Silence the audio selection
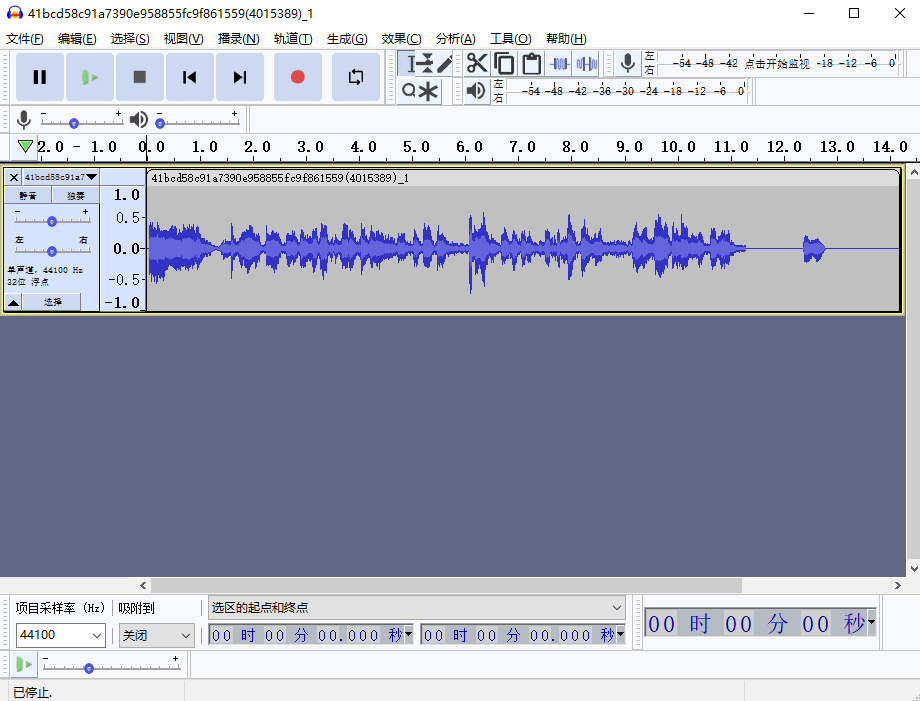 [586, 63]
